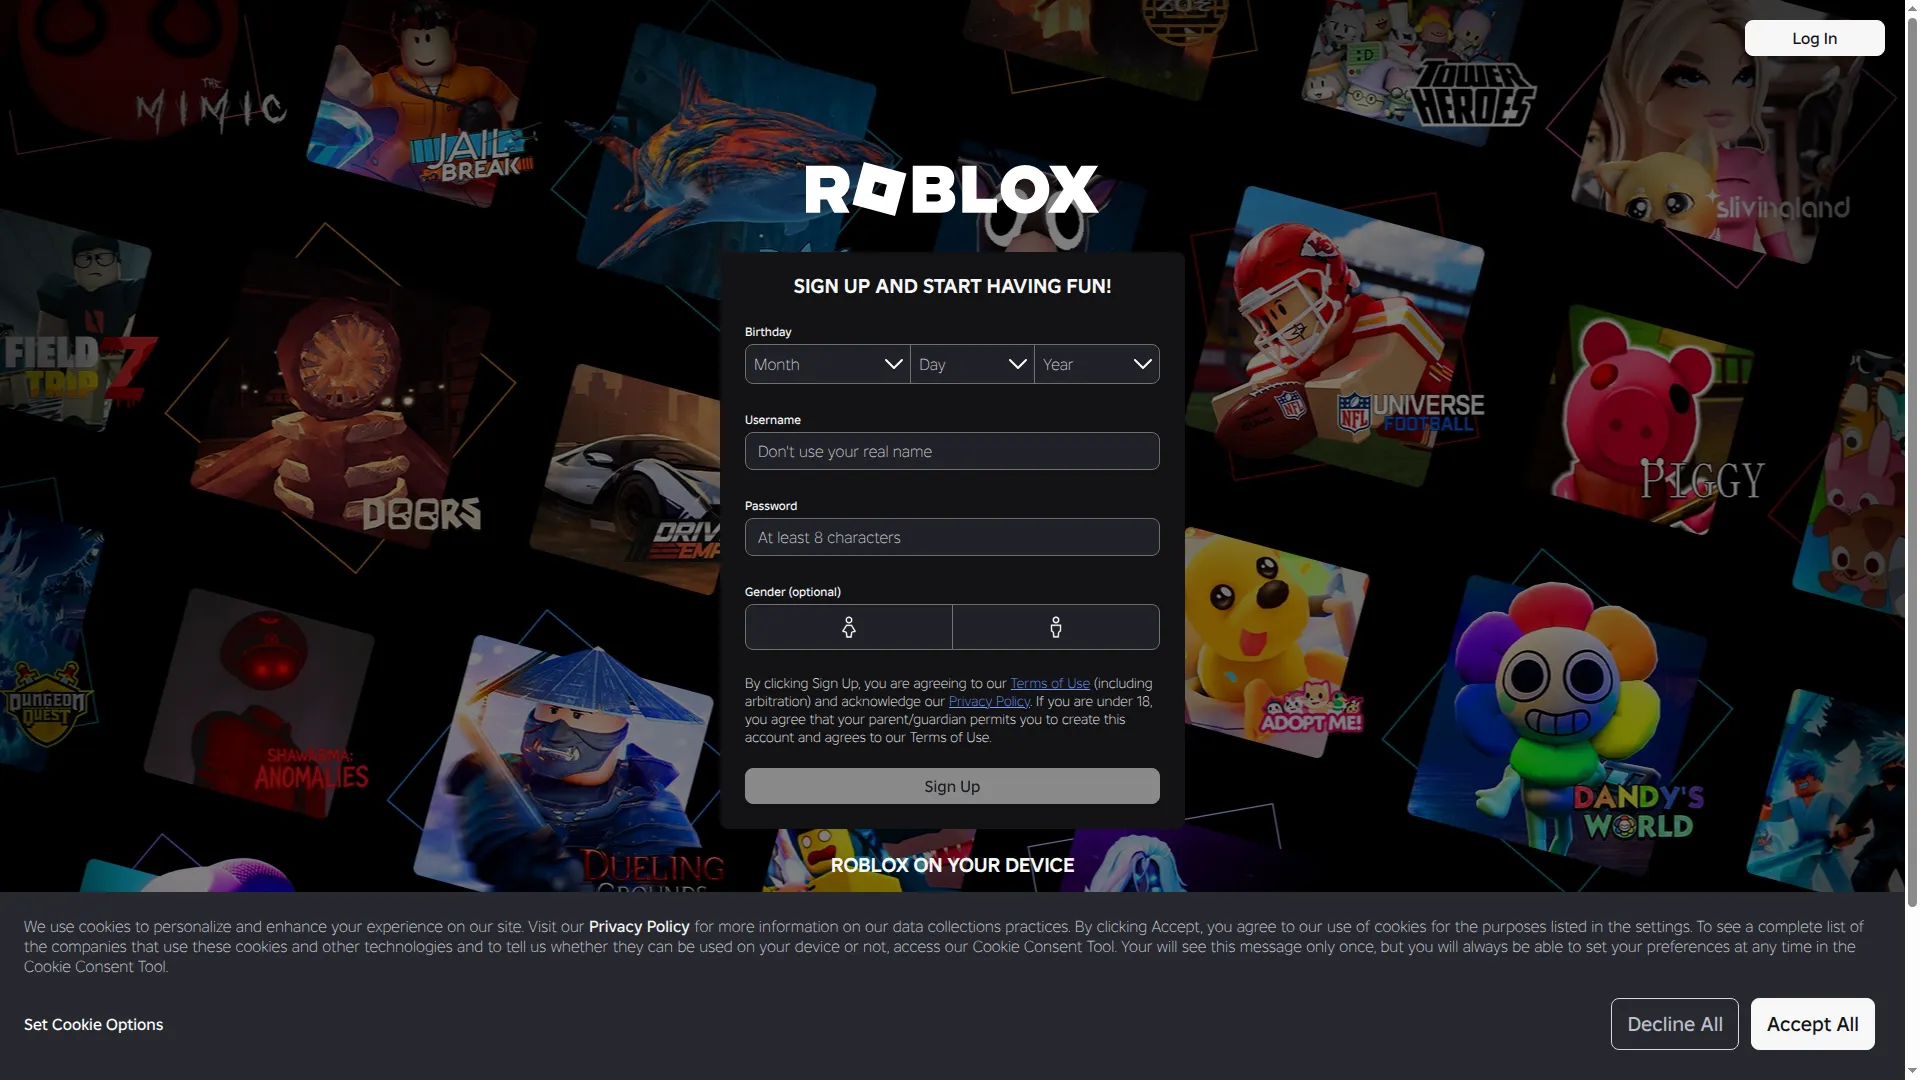
Task: Open Set Cookie Options
Action: 93,1024
